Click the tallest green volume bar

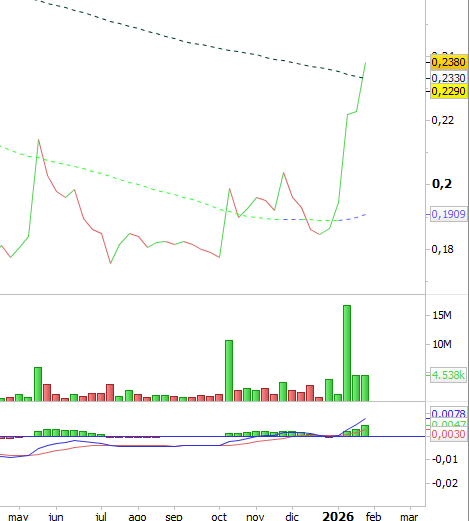(x=347, y=353)
